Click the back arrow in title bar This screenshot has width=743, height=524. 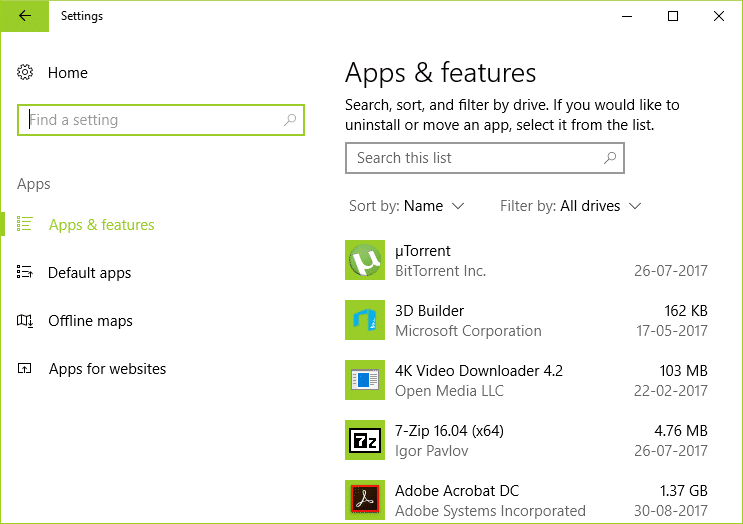pyautogui.click(x=24, y=16)
